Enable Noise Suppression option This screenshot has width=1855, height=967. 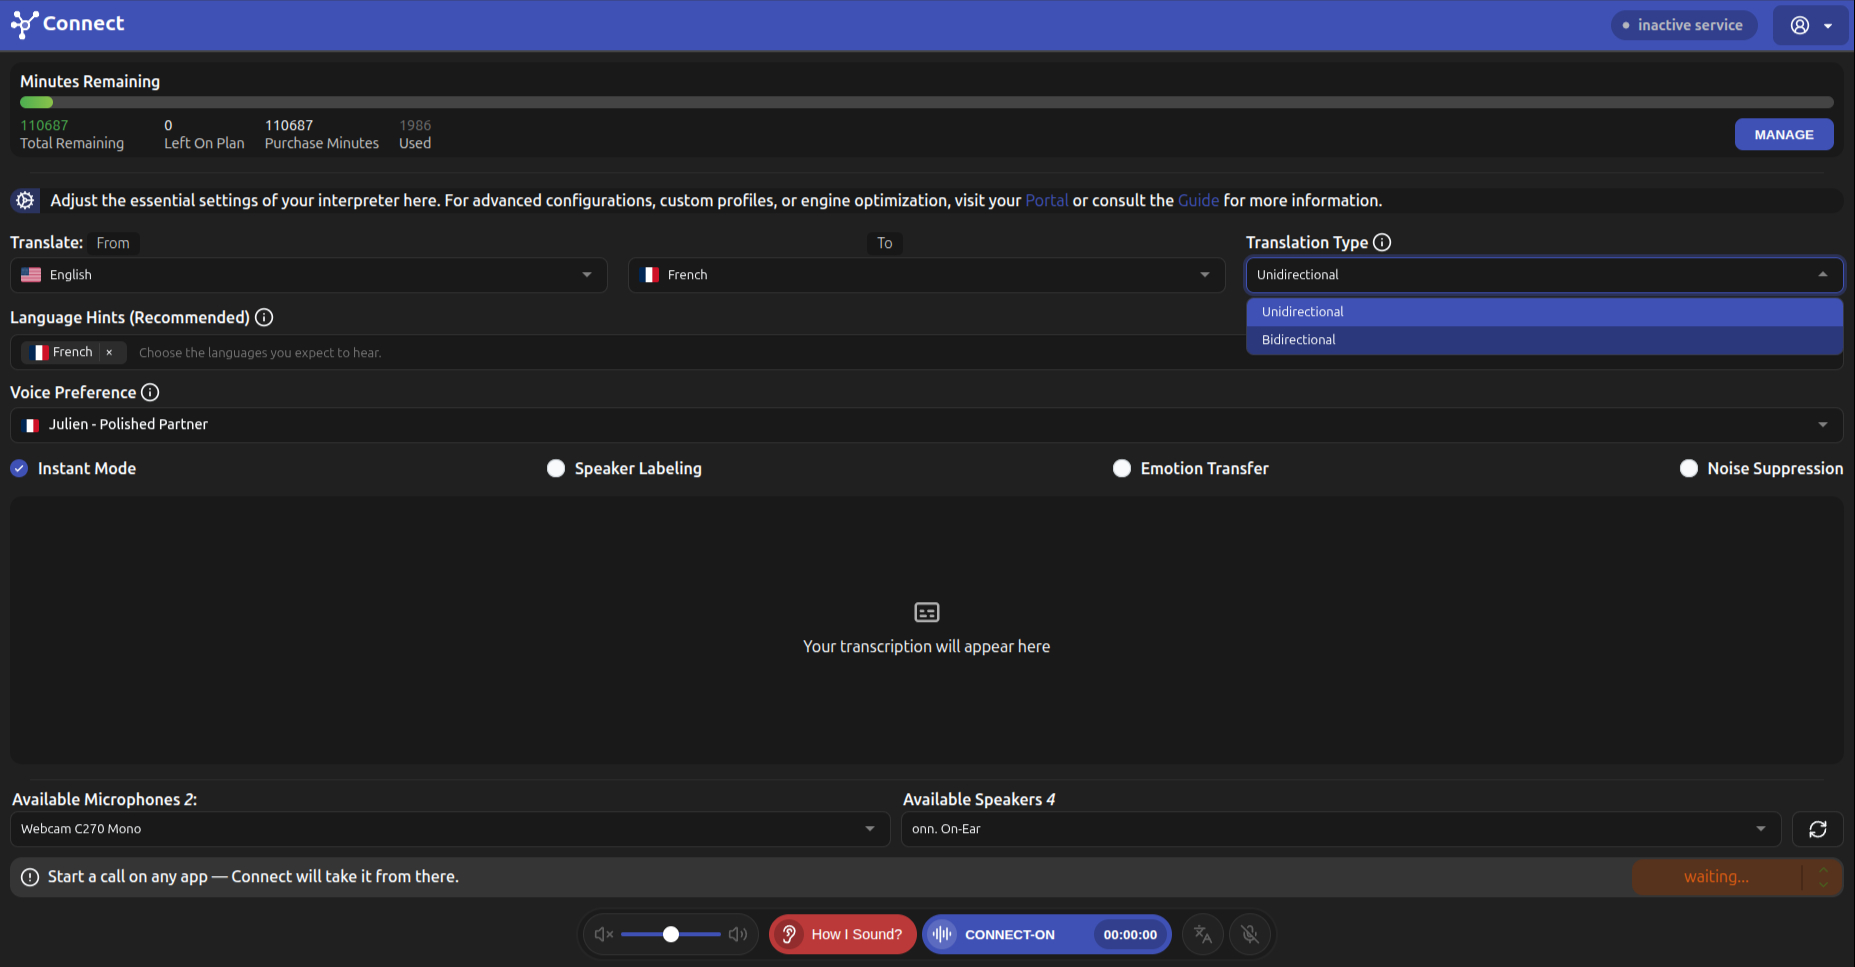click(1689, 468)
